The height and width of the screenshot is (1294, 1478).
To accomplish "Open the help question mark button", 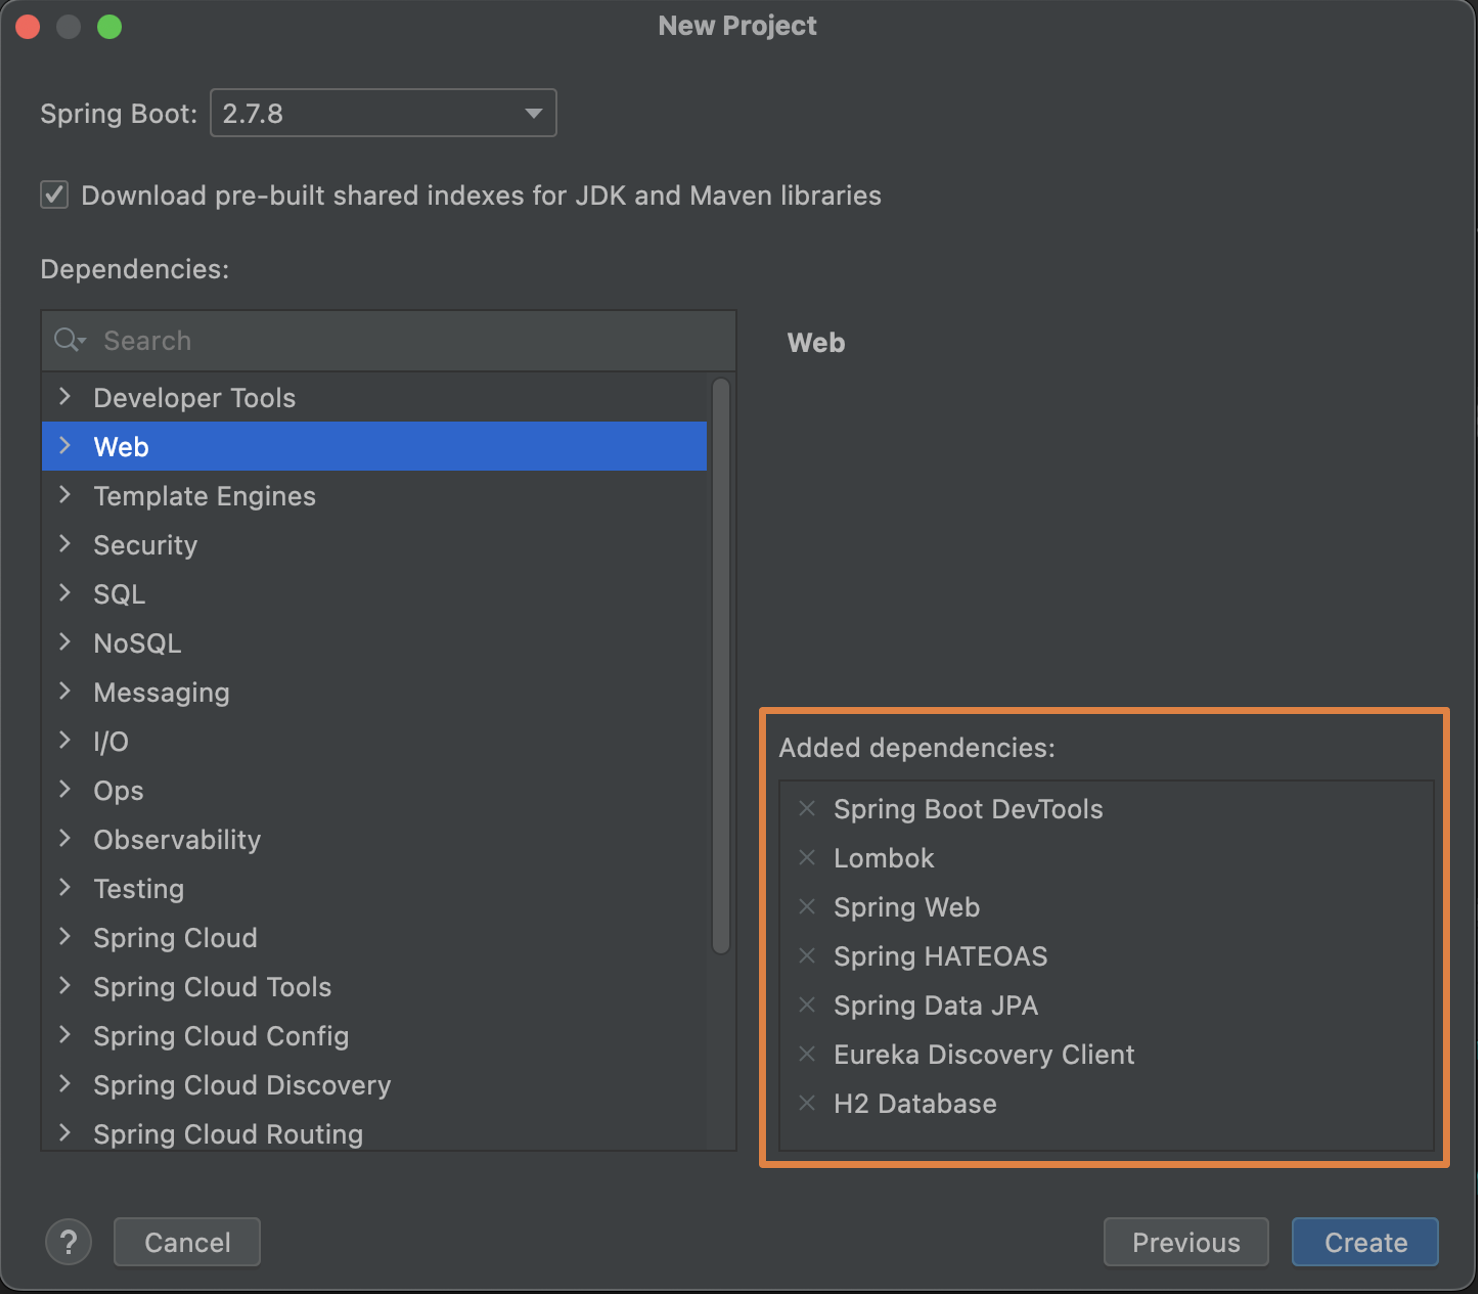I will 68,1242.
